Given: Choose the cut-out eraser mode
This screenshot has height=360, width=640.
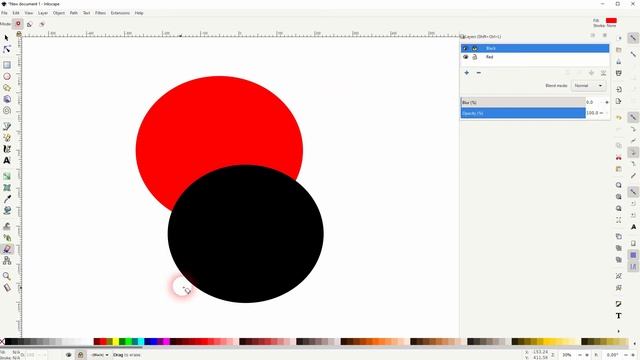Looking at the screenshot, I should [x=30, y=24].
